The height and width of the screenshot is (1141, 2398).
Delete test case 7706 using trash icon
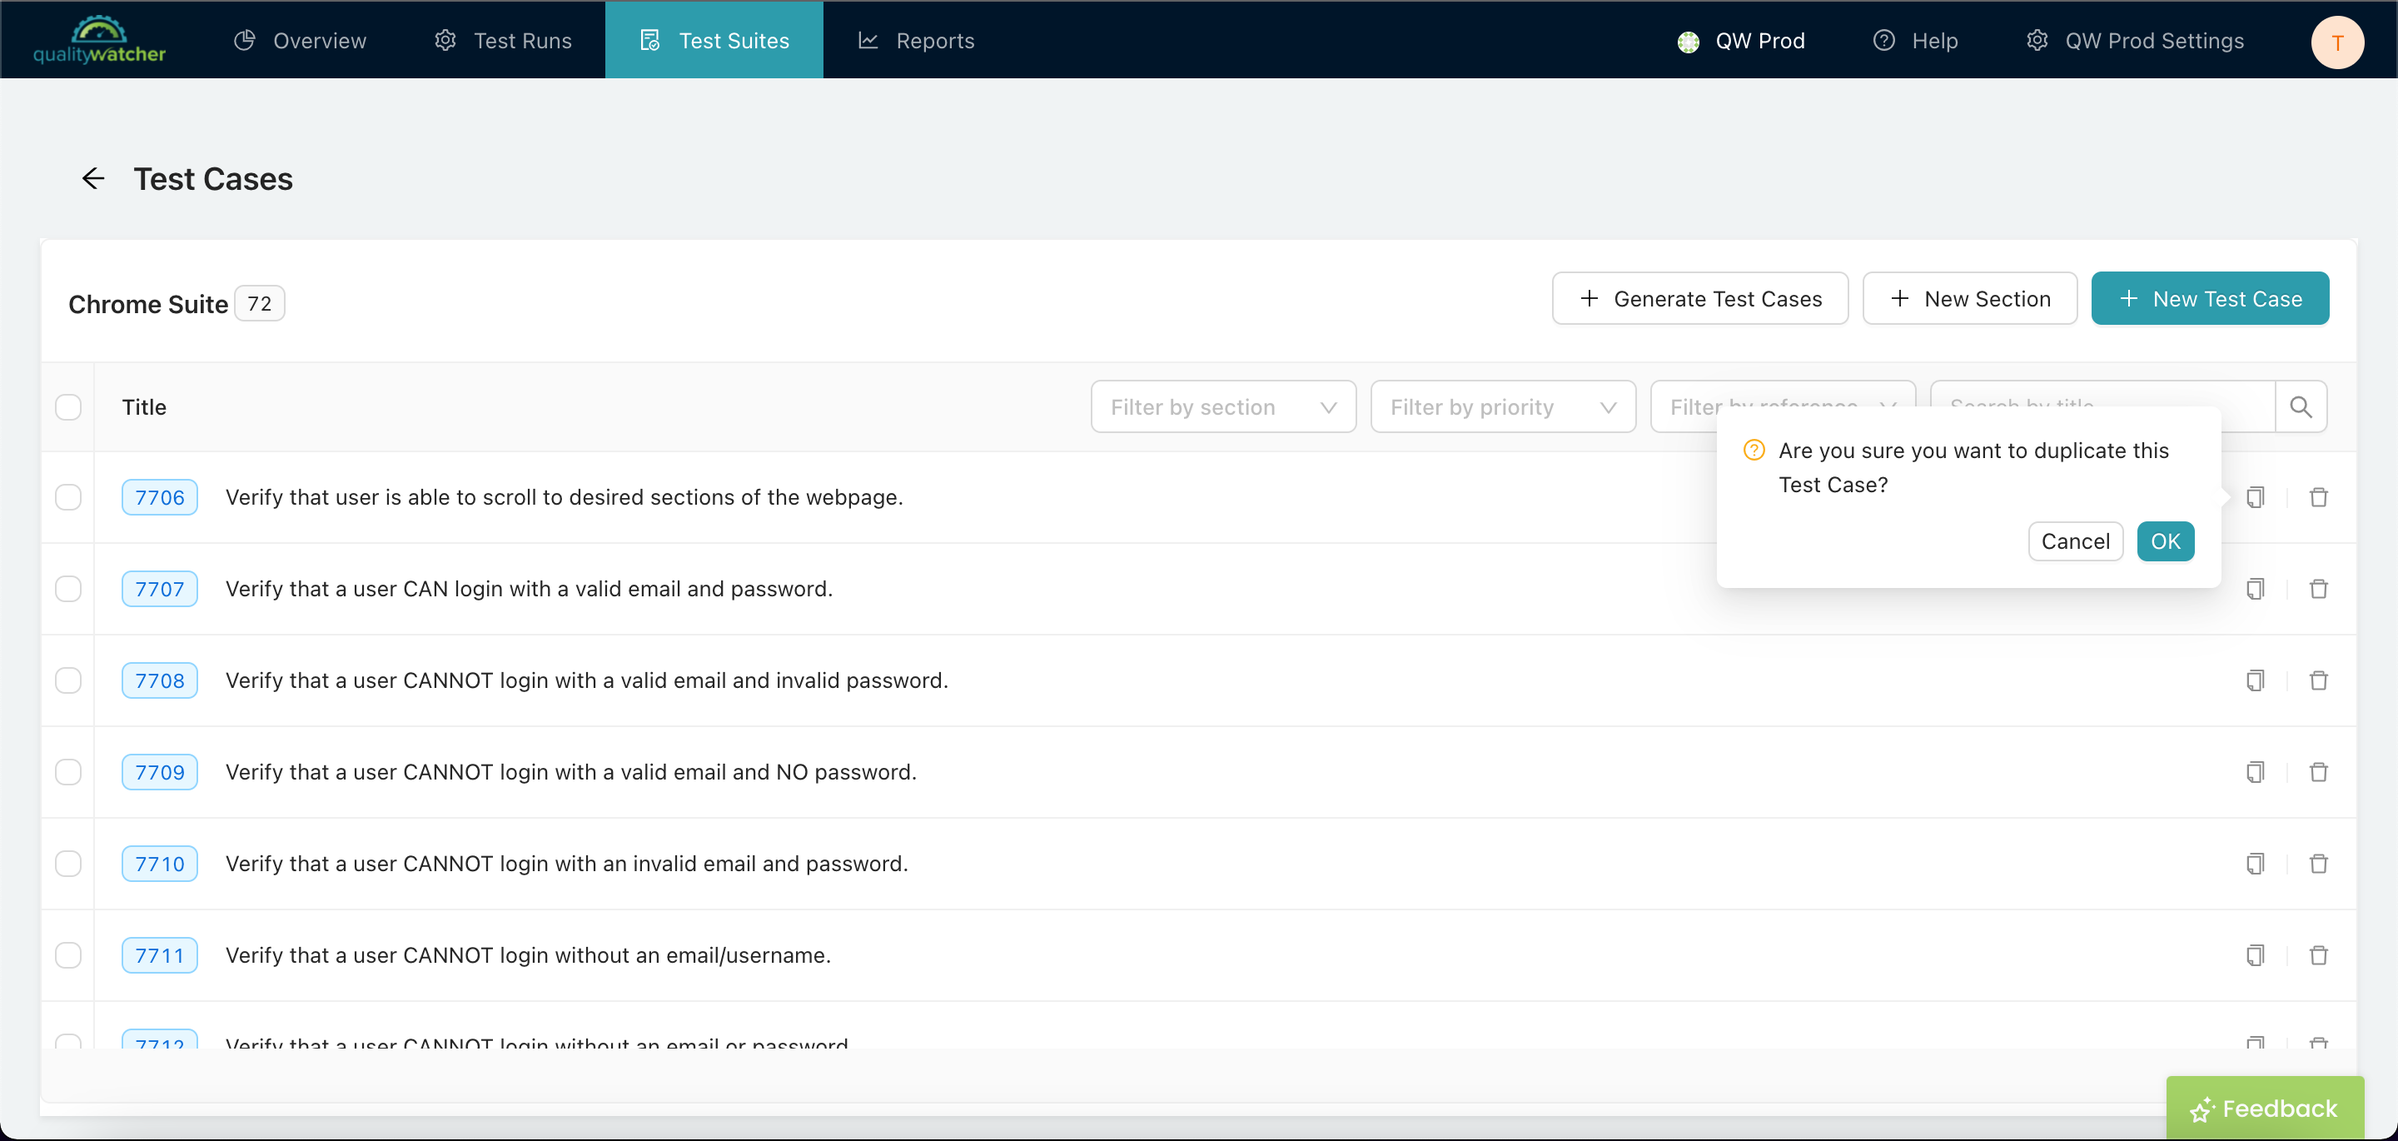point(2319,497)
